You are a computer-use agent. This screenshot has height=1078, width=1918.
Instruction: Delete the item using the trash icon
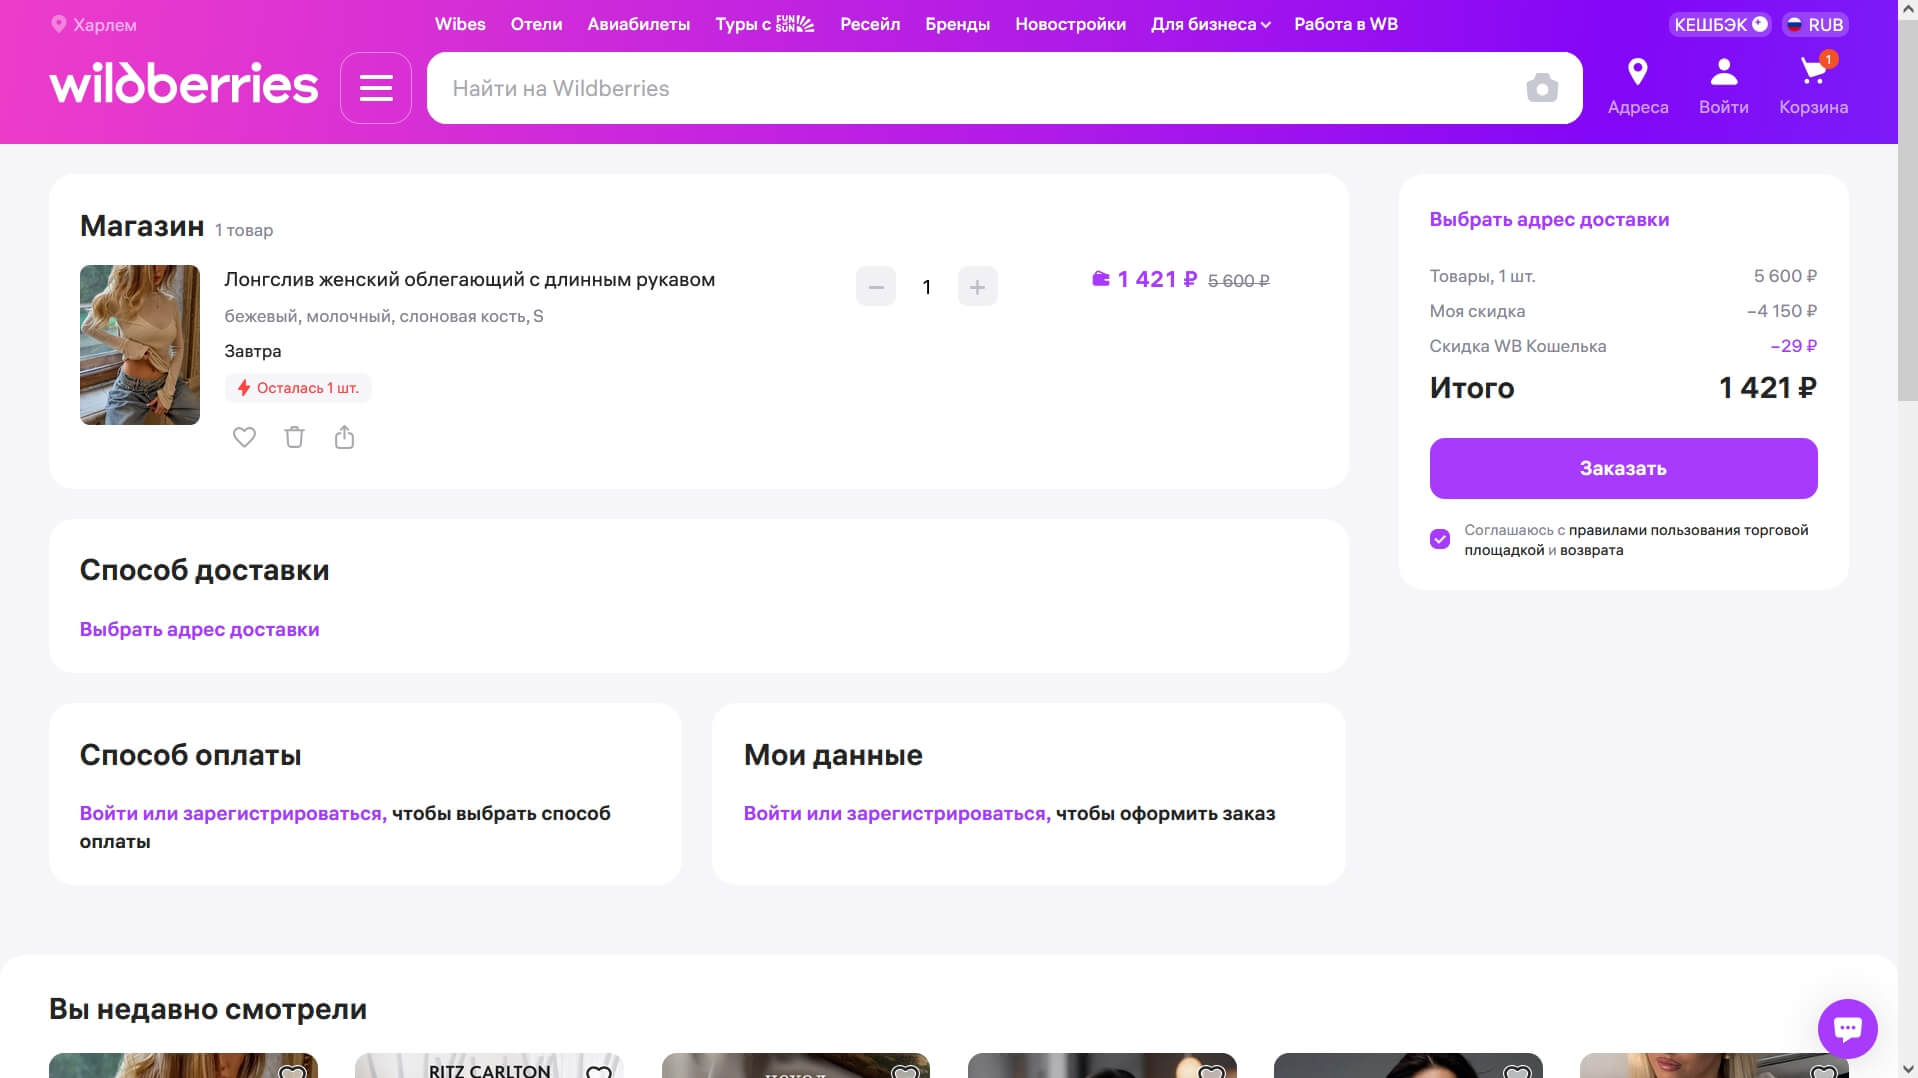pos(294,437)
